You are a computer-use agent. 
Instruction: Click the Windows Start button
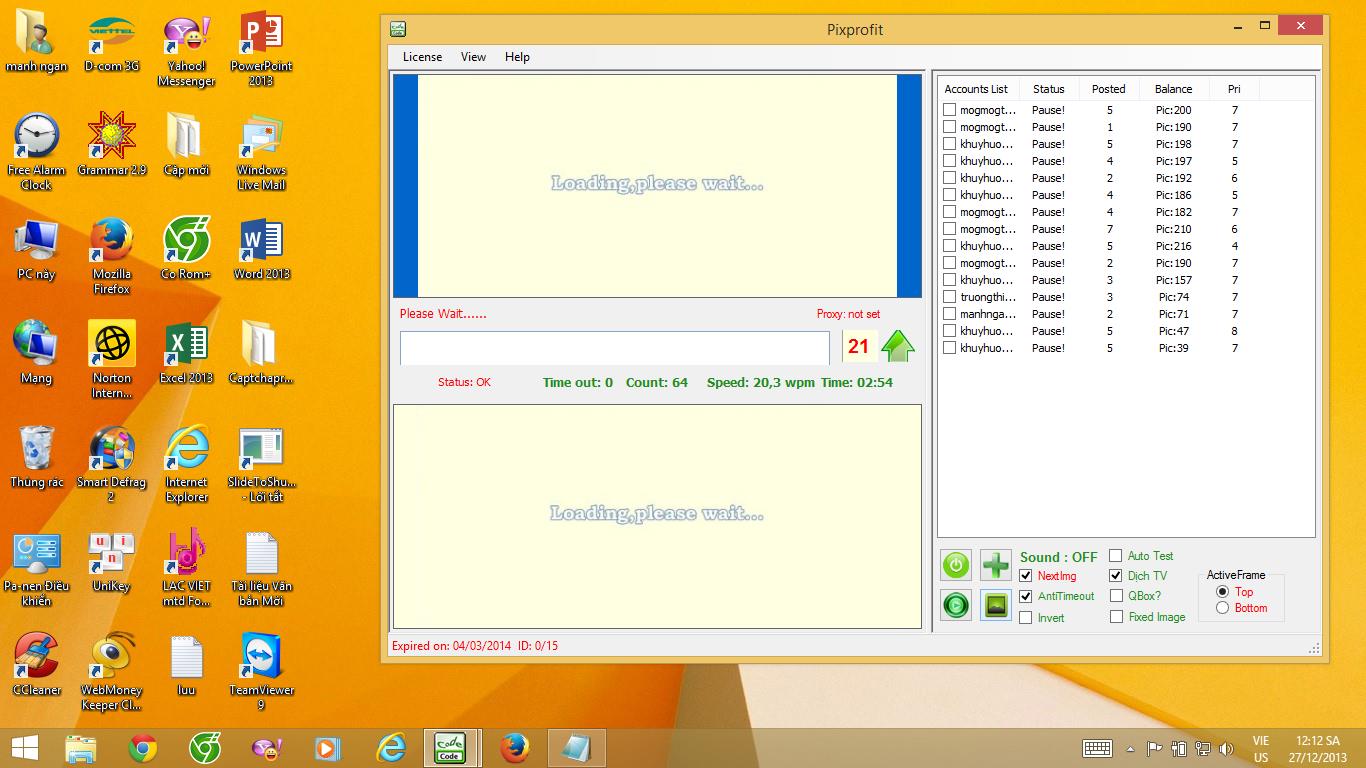[x=25, y=748]
